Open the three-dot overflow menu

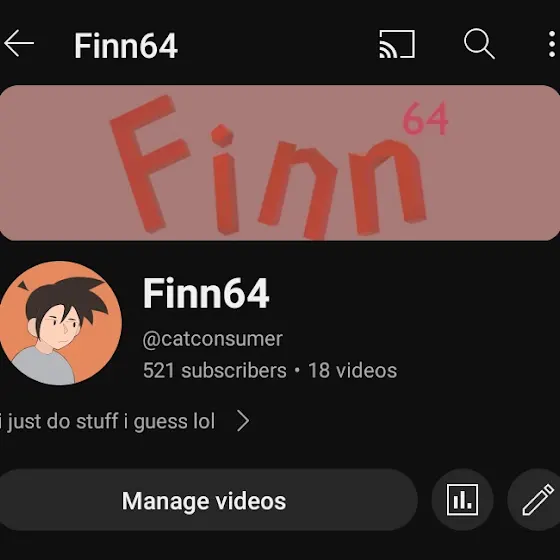click(x=552, y=44)
